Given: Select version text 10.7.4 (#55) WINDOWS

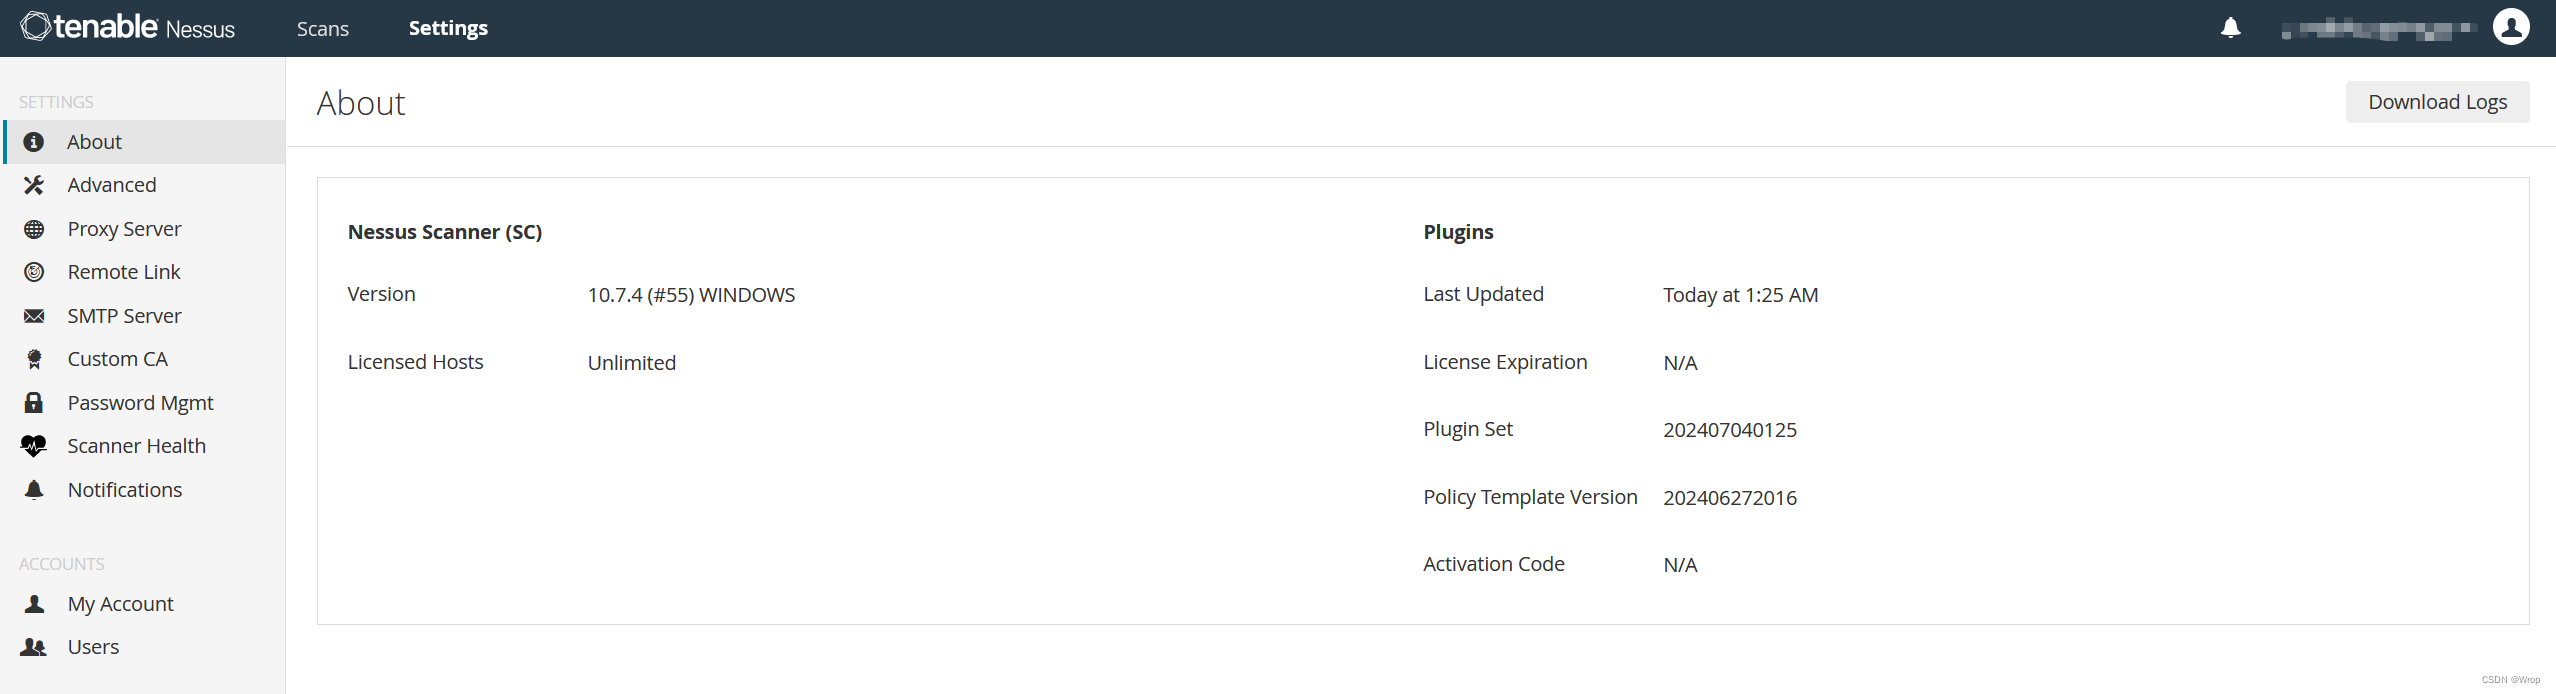Looking at the screenshot, I should coord(691,295).
